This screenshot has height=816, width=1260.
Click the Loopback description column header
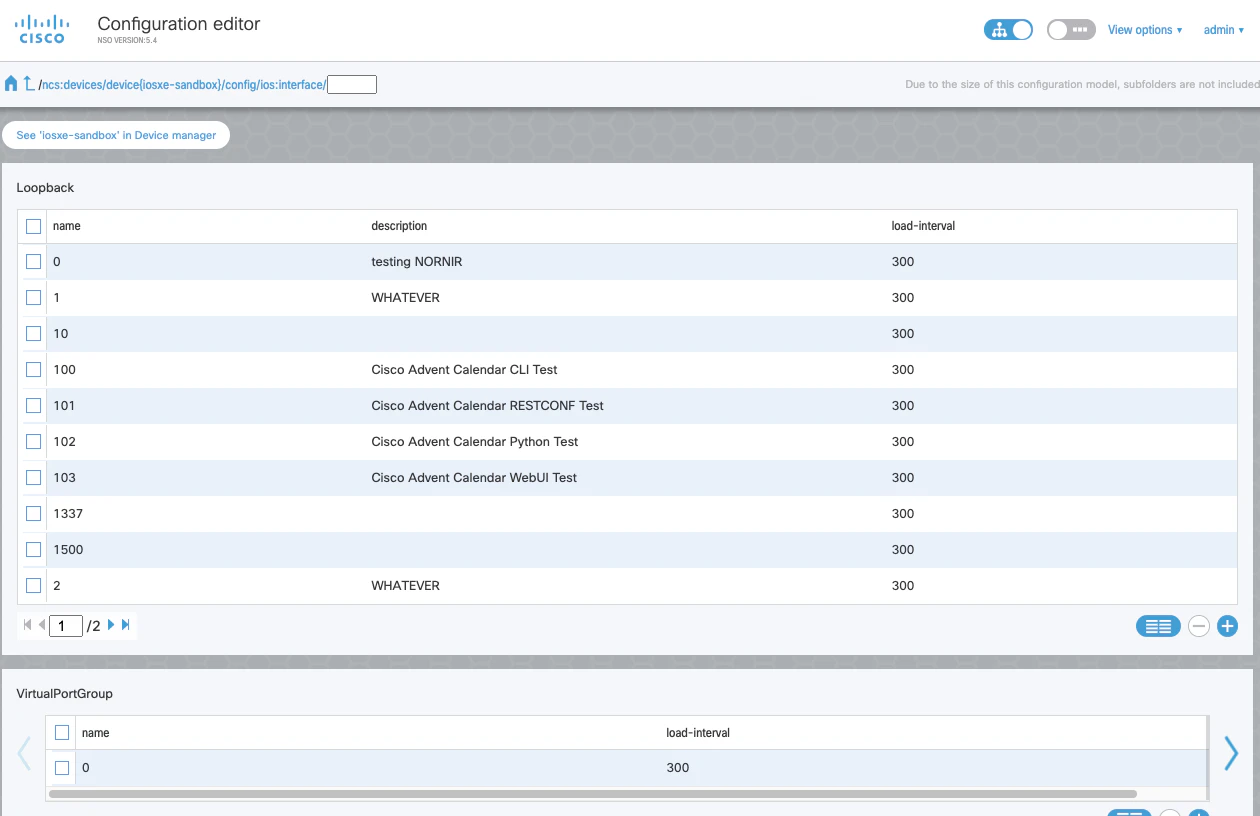pyautogui.click(x=399, y=226)
